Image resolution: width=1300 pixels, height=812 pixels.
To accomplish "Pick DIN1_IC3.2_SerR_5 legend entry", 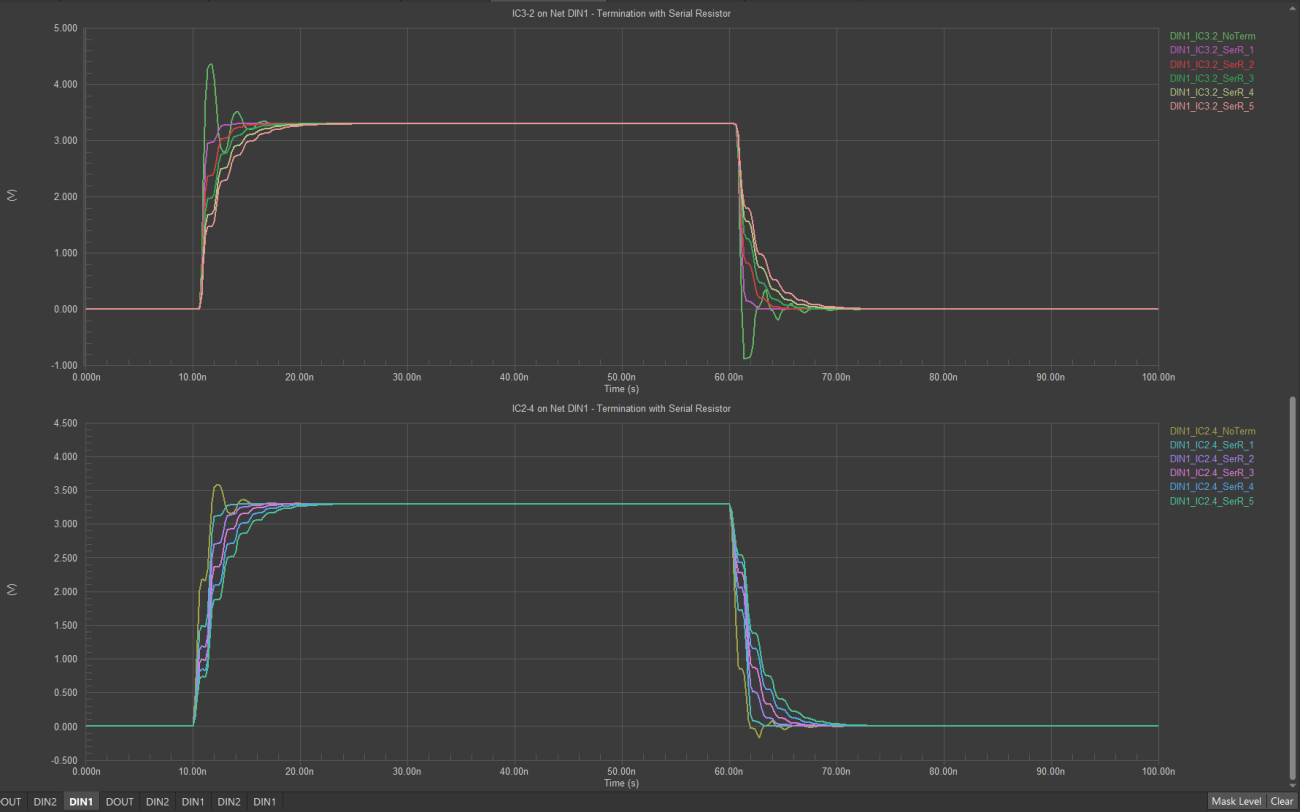I will pos(1212,106).
